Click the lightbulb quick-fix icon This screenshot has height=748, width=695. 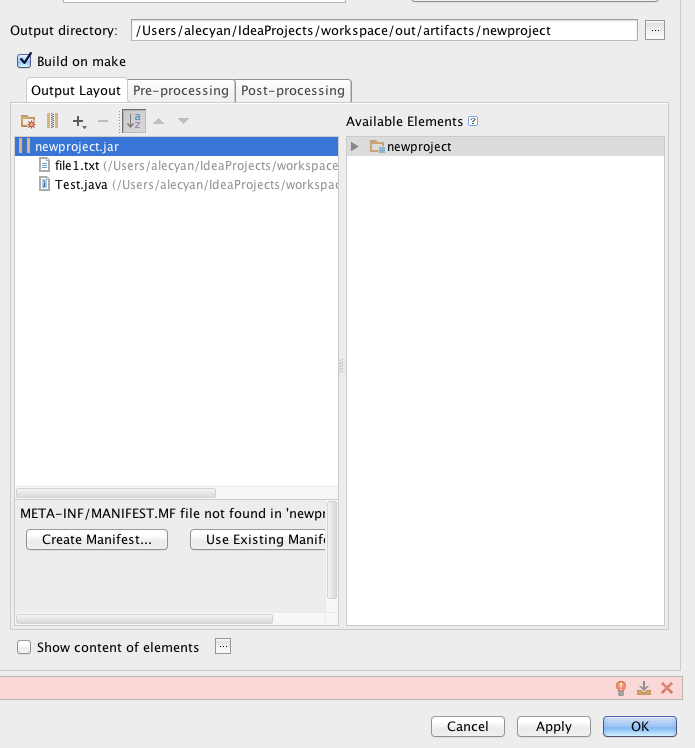point(621,688)
